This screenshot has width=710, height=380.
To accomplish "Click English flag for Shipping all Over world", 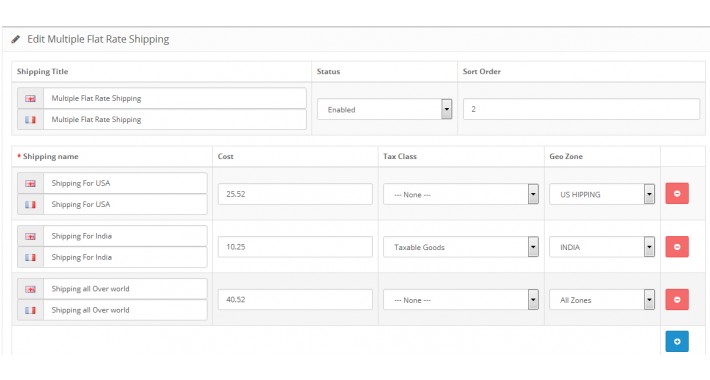I will pyautogui.click(x=30, y=289).
